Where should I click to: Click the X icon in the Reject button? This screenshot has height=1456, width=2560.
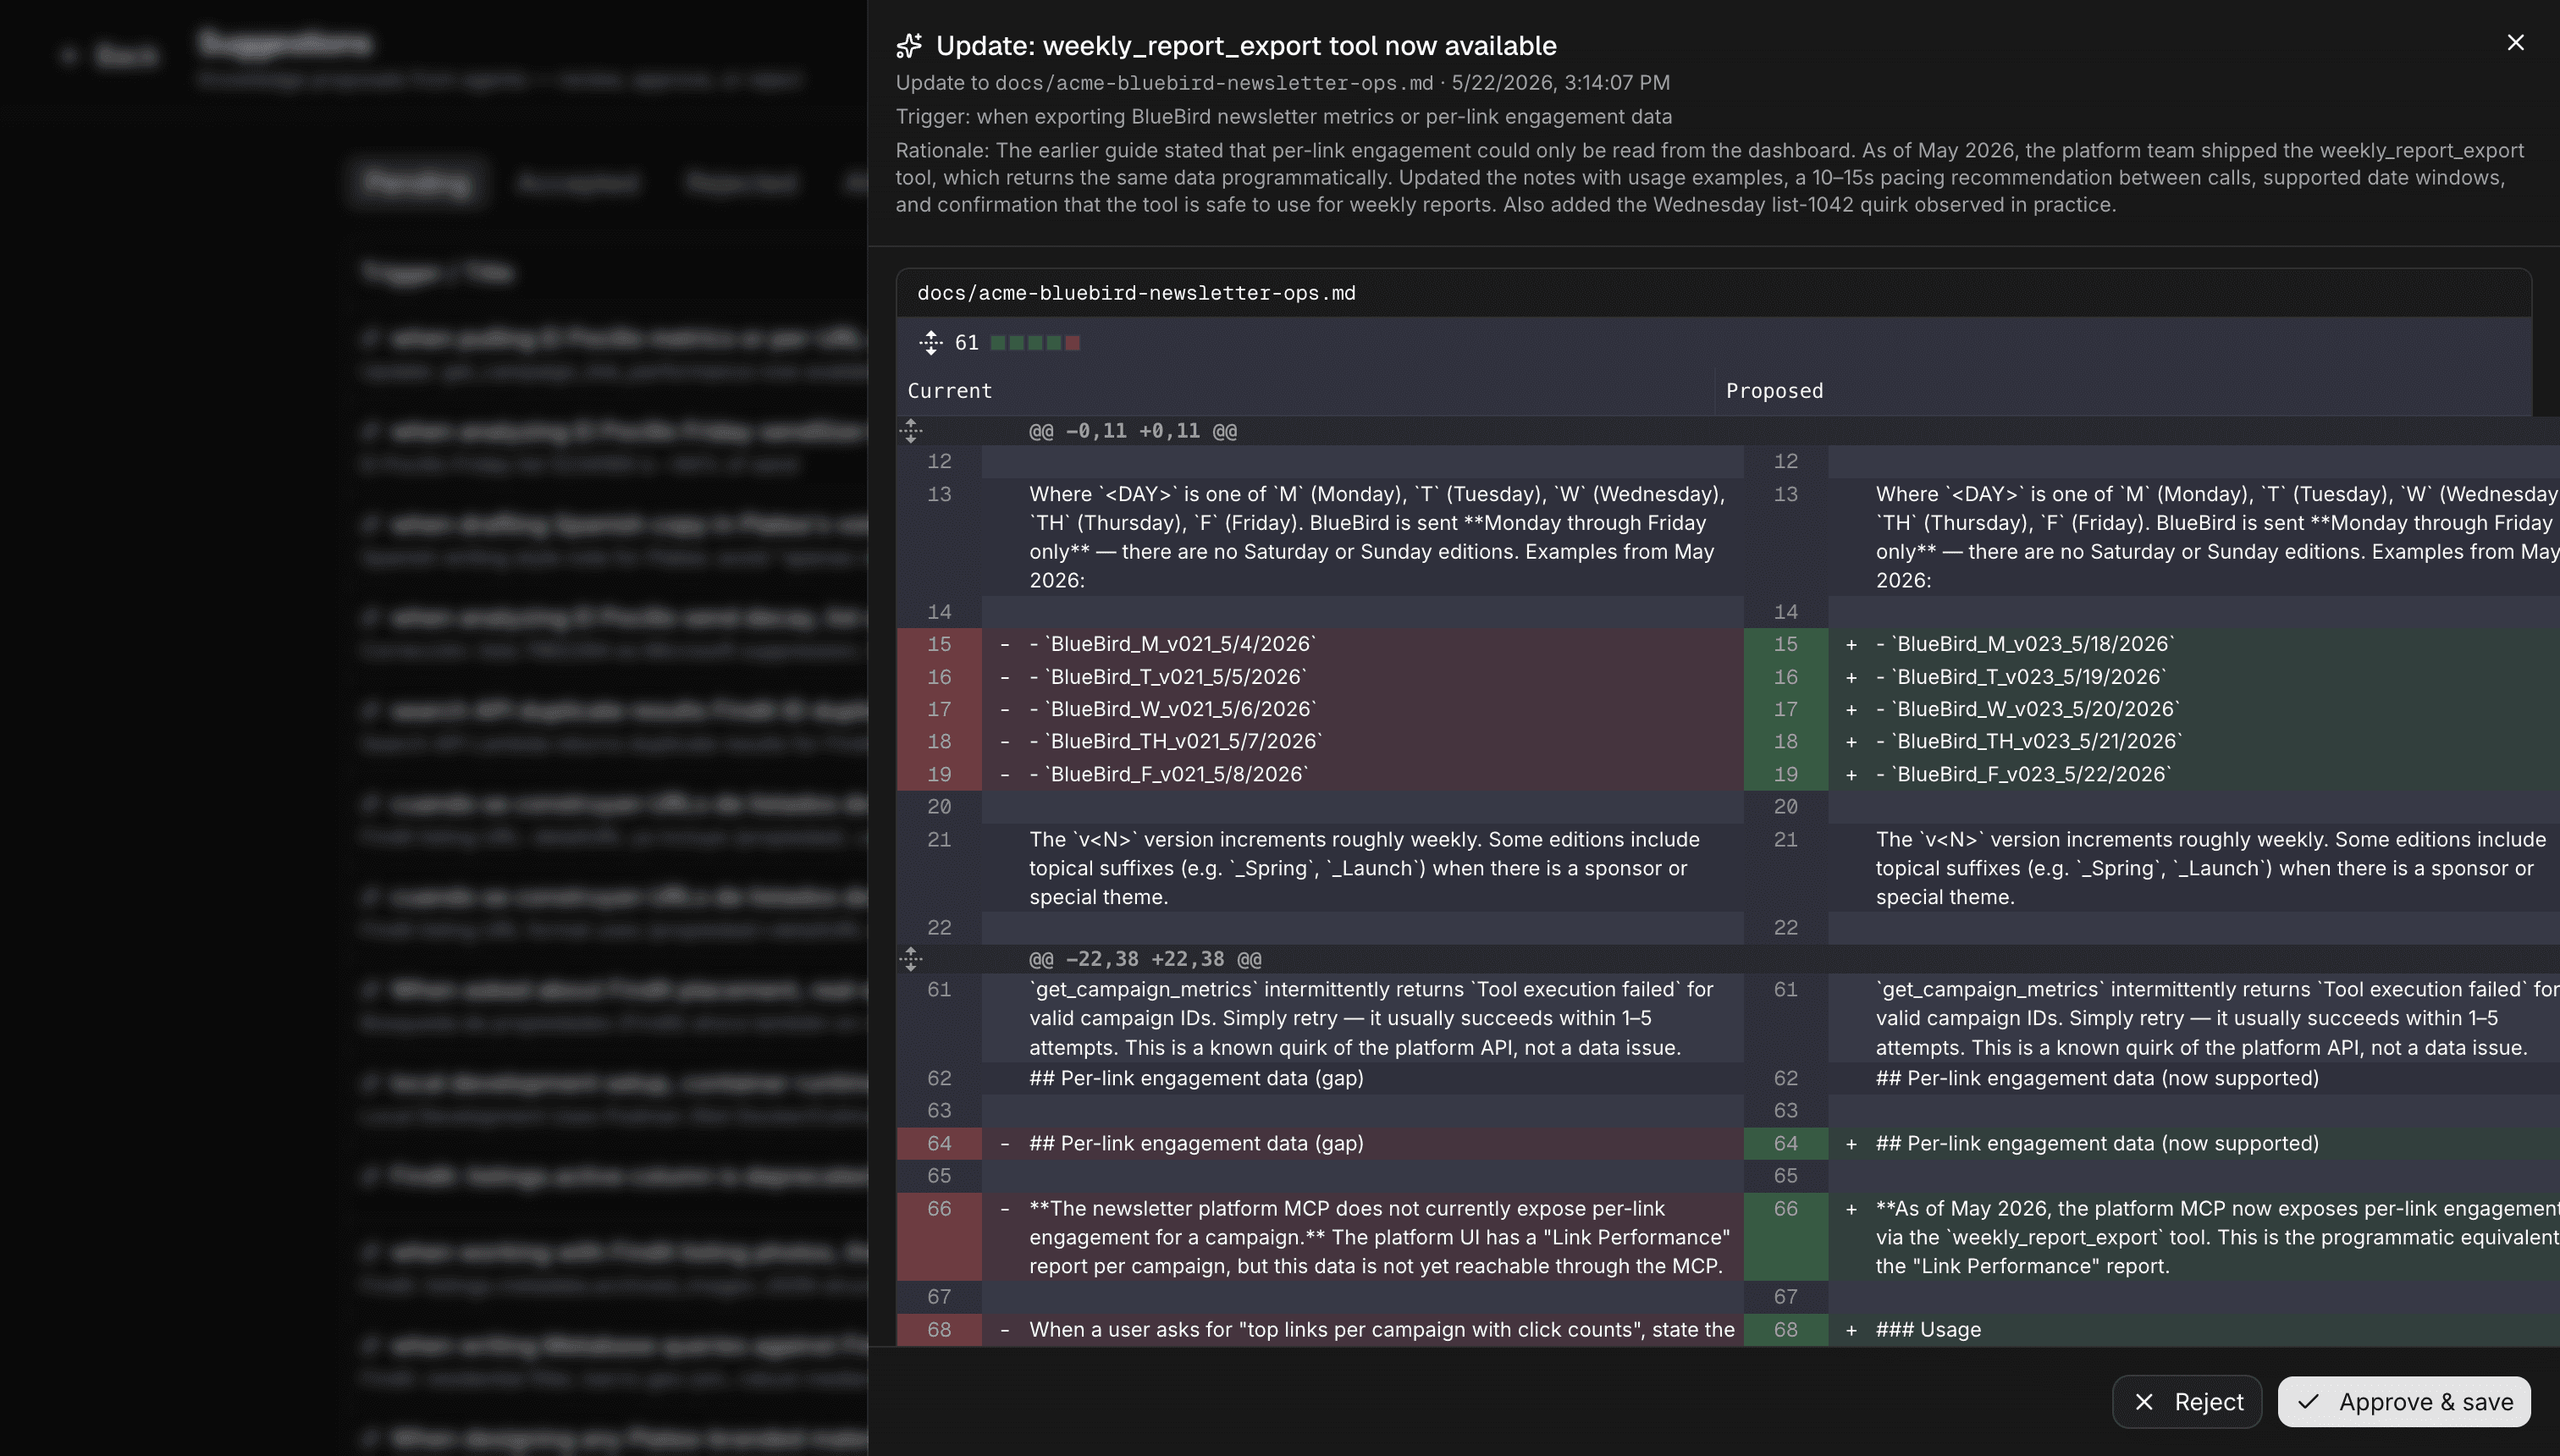pyautogui.click(x=2144, y=1402)
